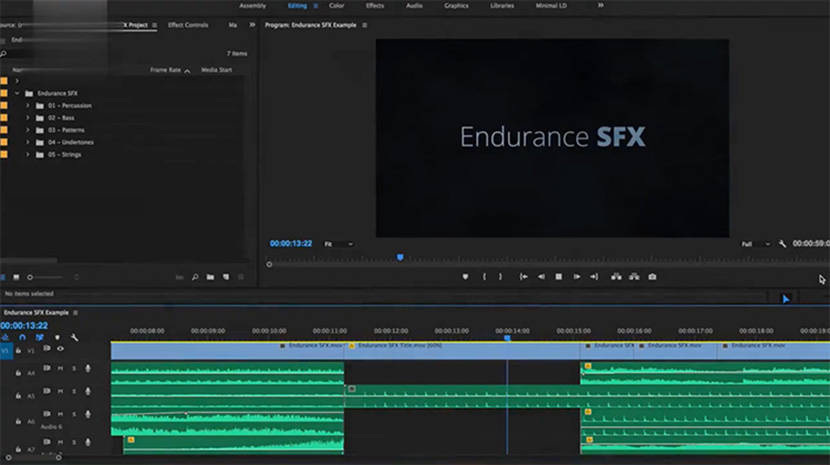Toggle track lock on V1
This screenshot has height=465, width=830.
point(18,350)
